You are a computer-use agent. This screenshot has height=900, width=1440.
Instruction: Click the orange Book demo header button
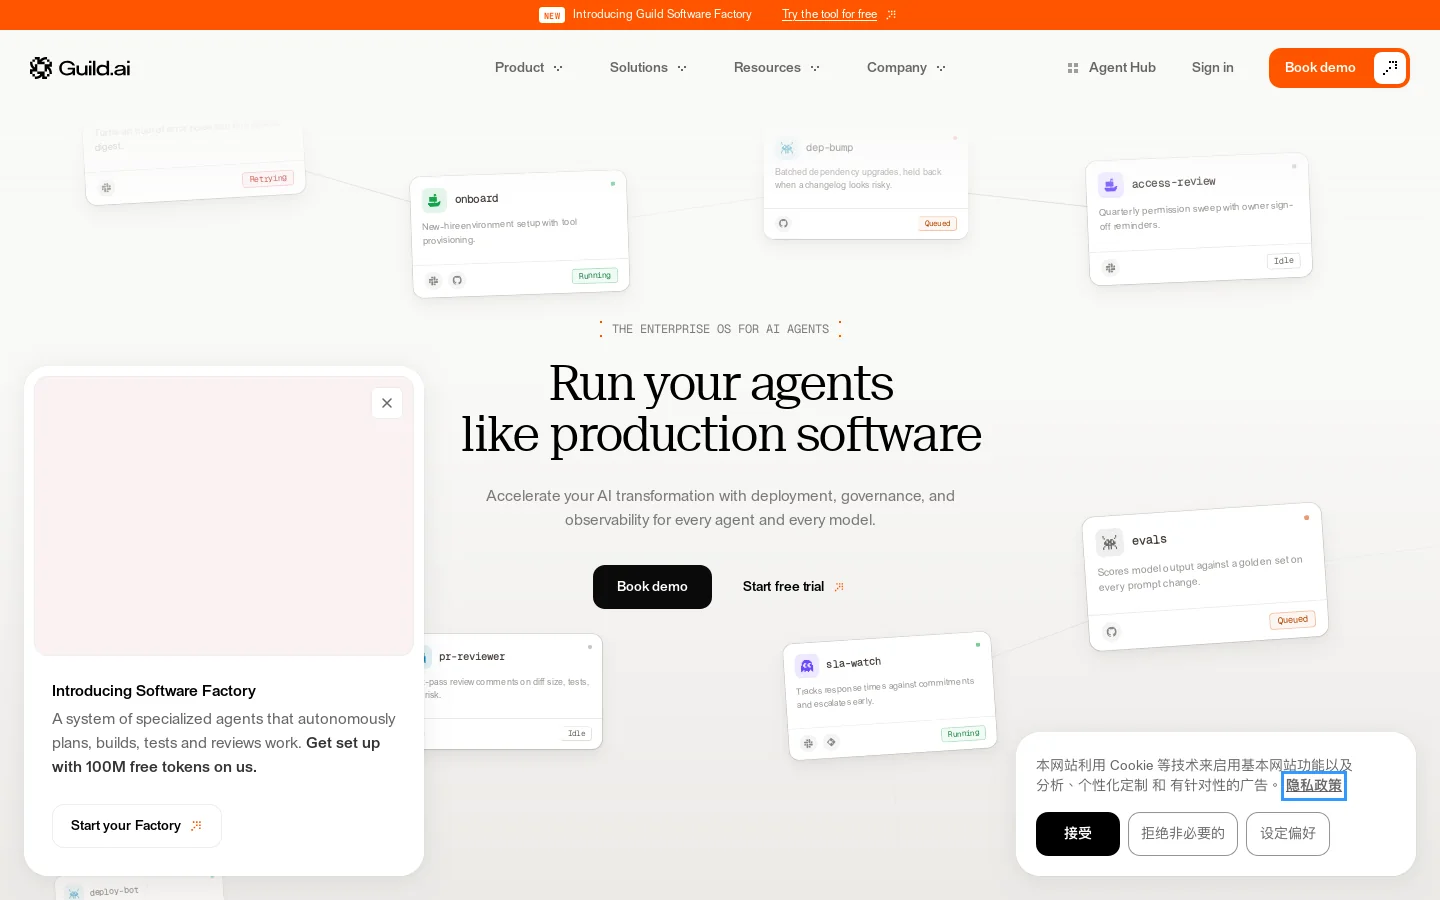pyautogui.click(x=1339, y=68)
